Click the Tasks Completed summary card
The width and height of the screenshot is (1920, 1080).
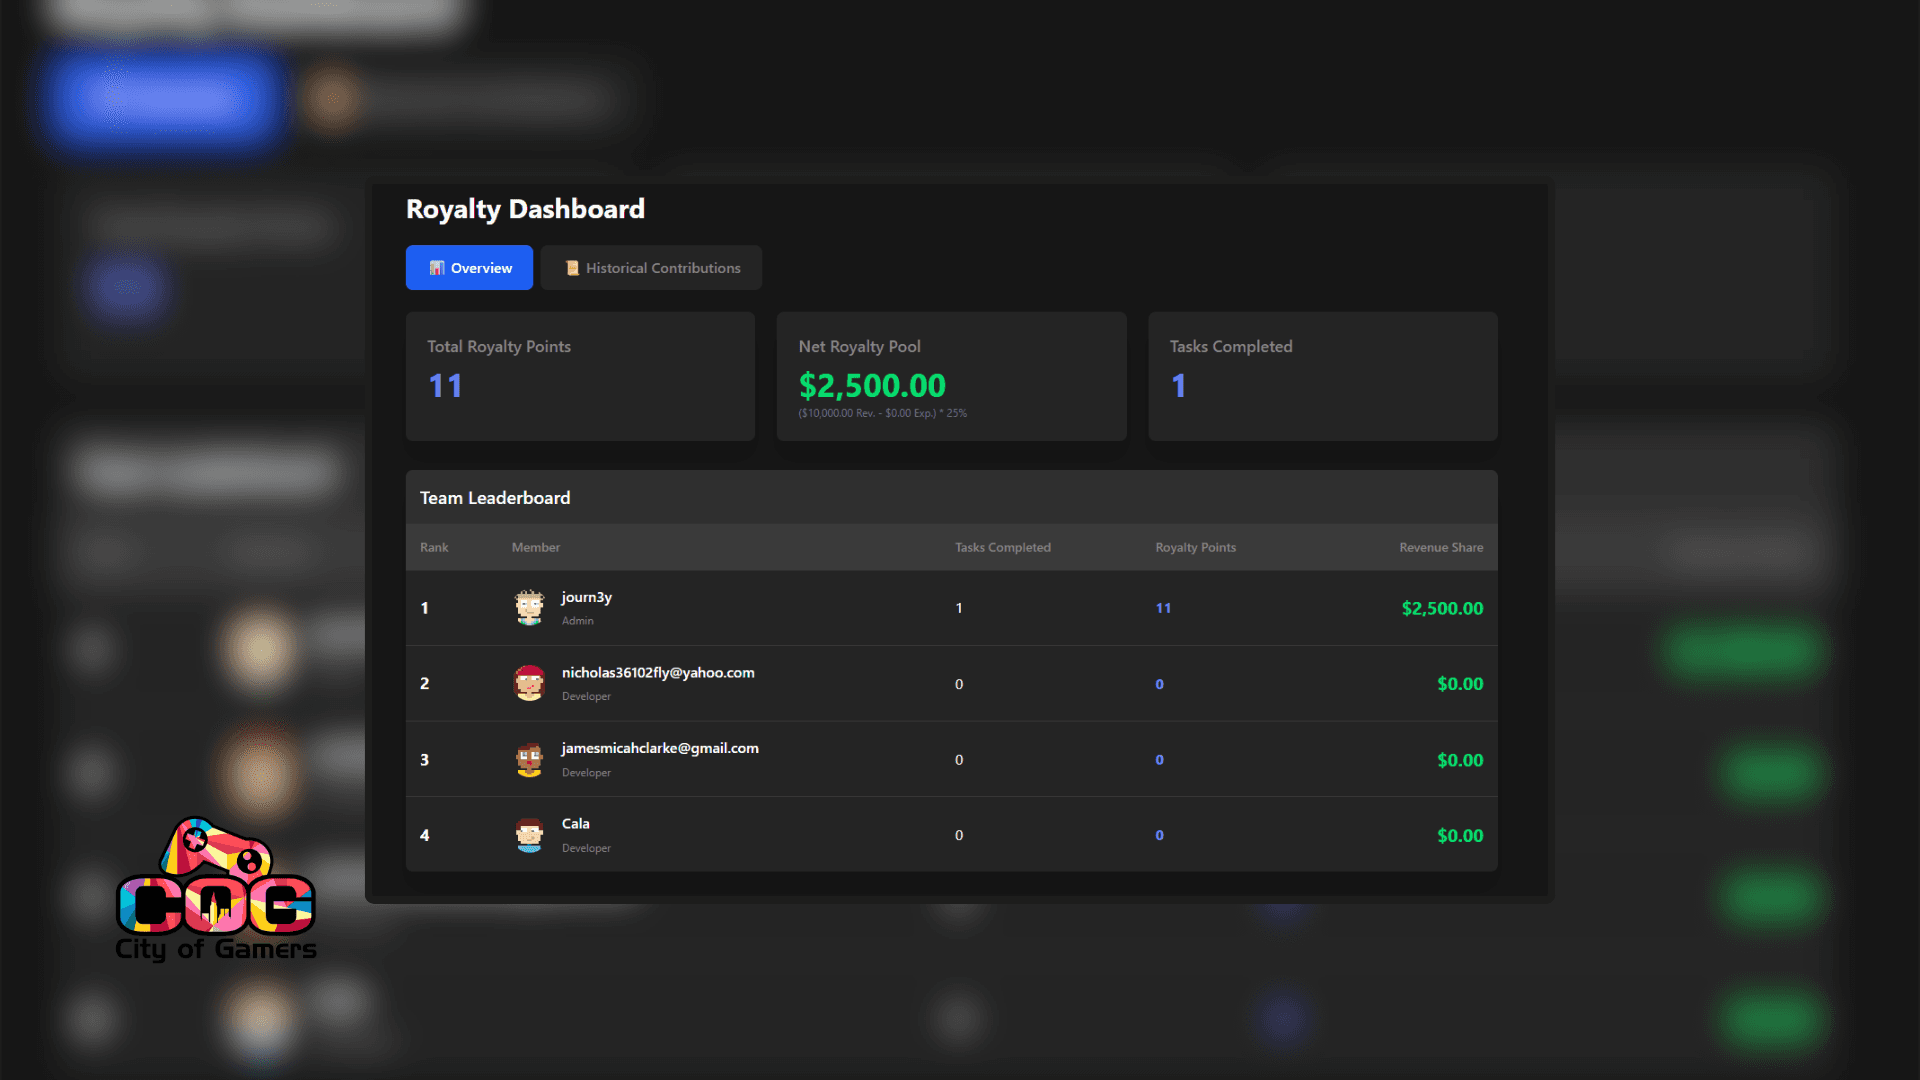point(1322,376)
